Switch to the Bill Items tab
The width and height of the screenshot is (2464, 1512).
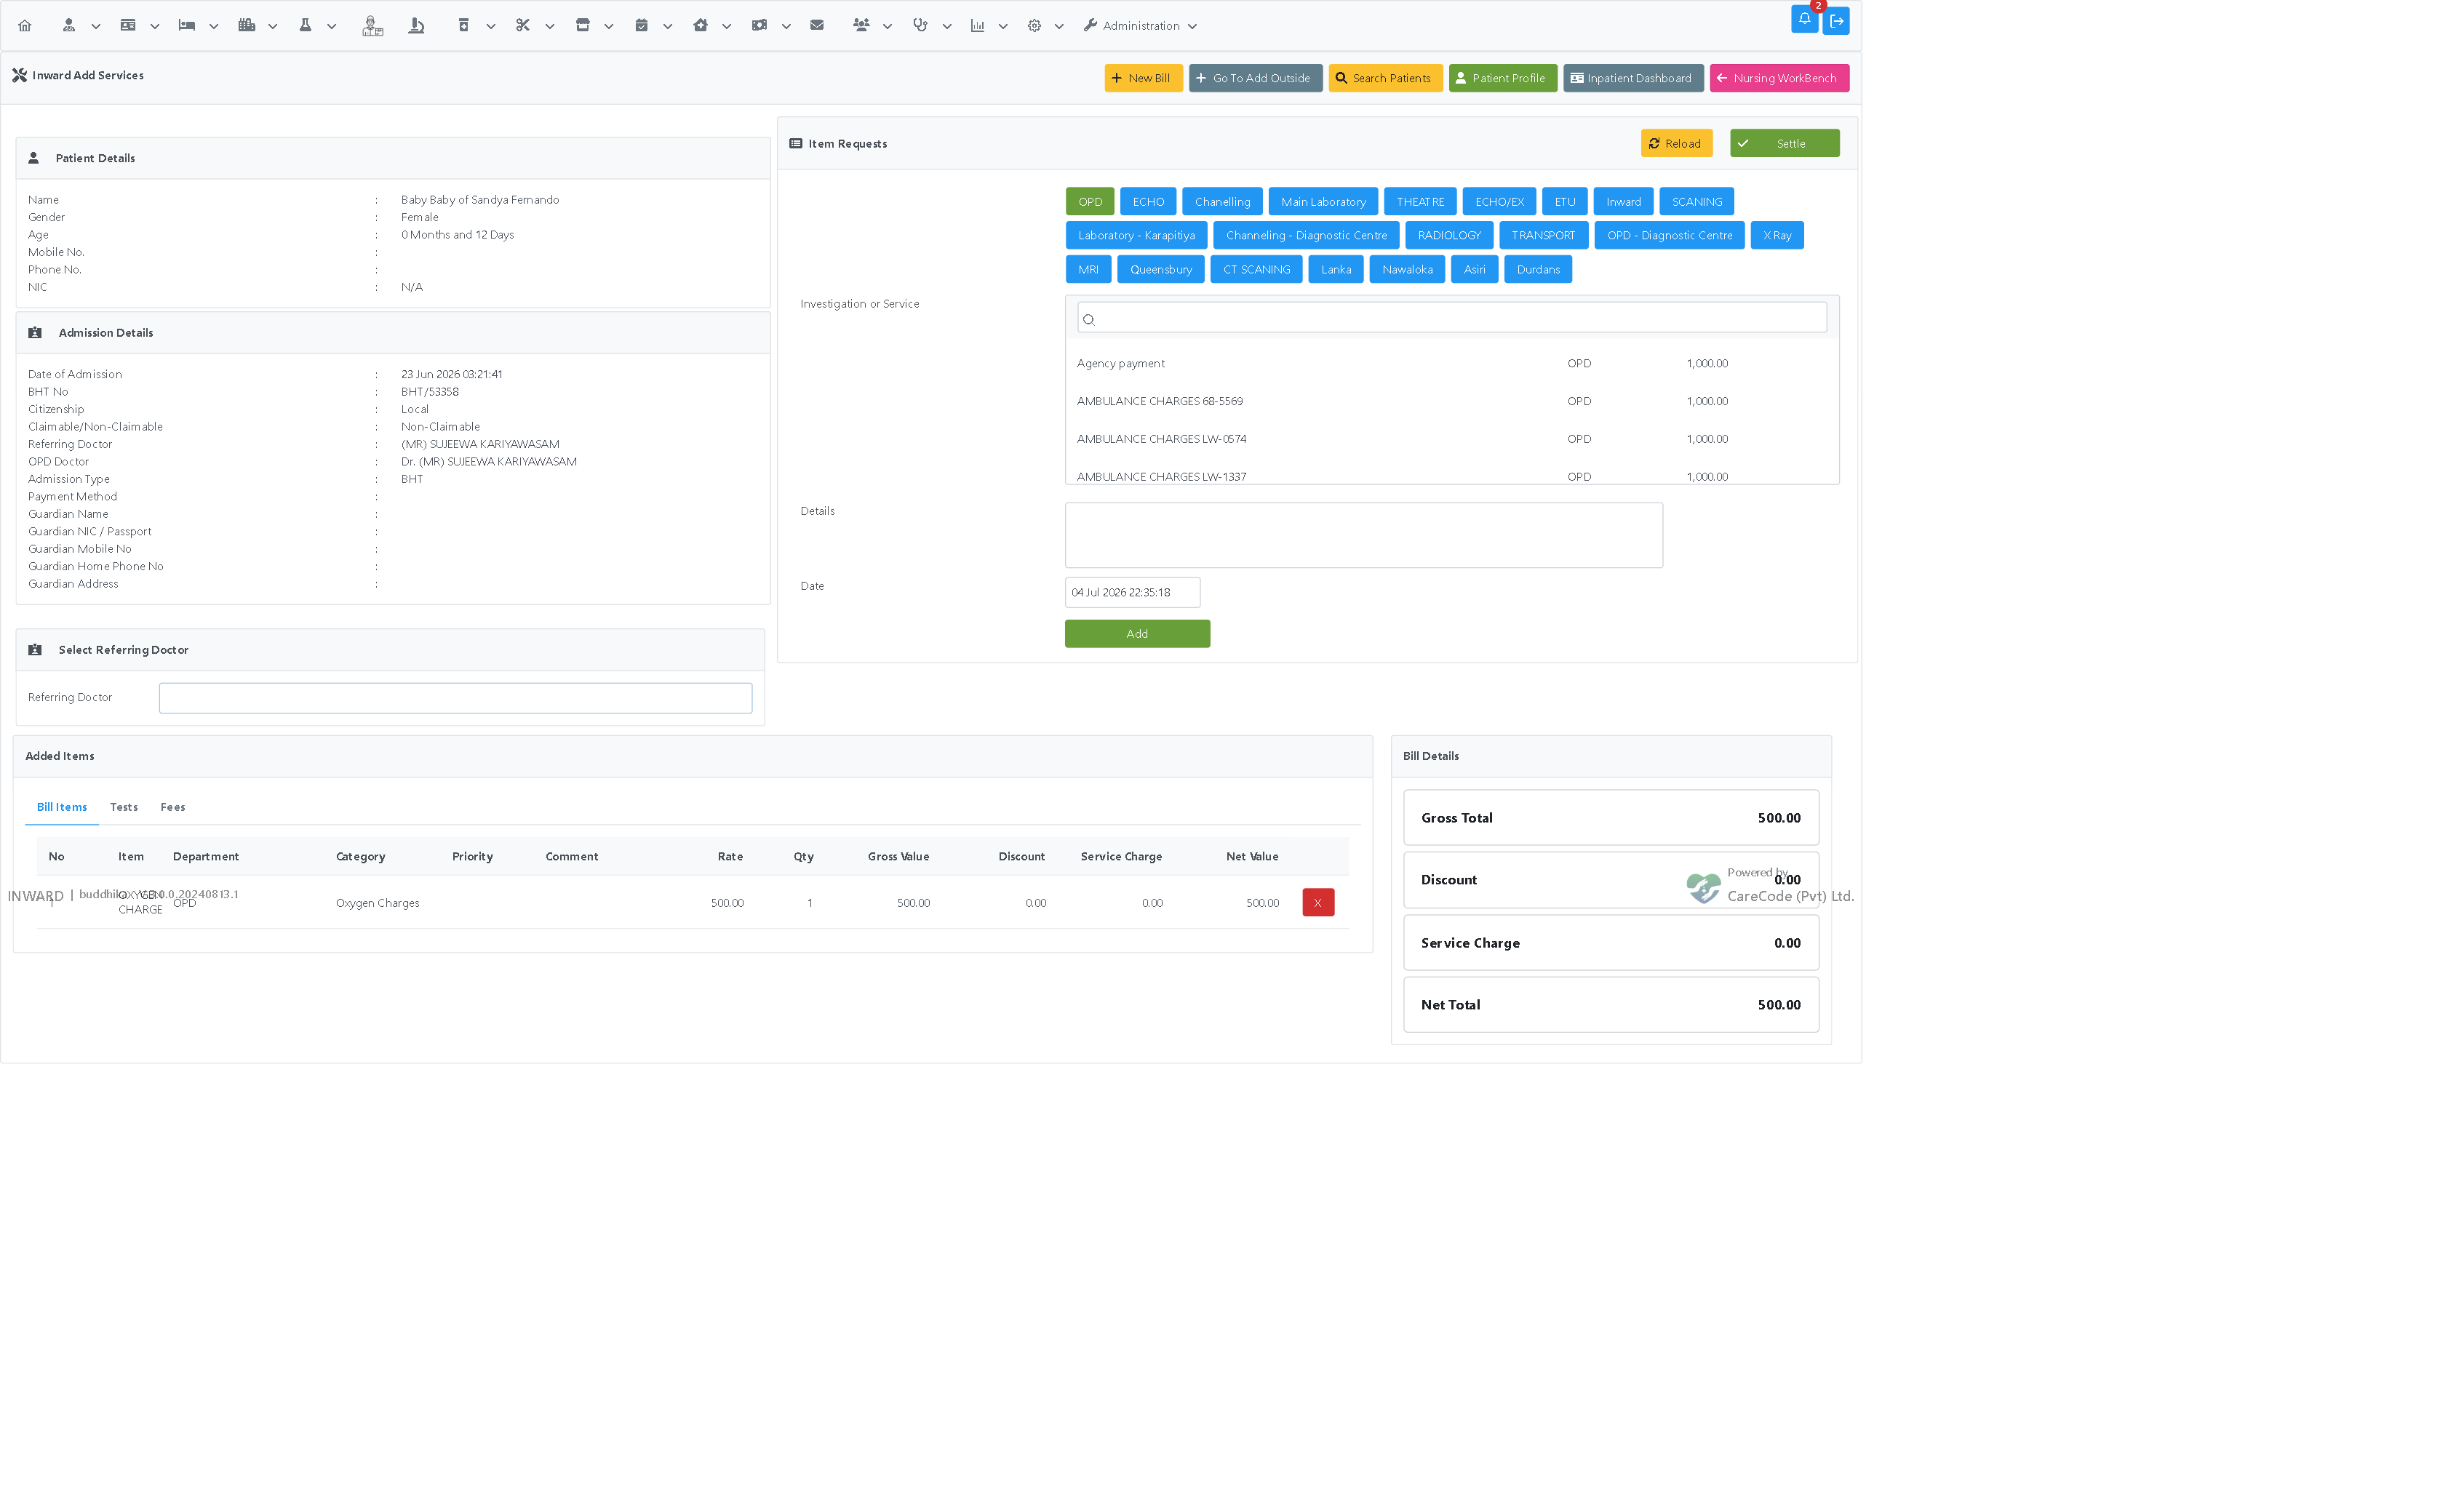[62, 807]
